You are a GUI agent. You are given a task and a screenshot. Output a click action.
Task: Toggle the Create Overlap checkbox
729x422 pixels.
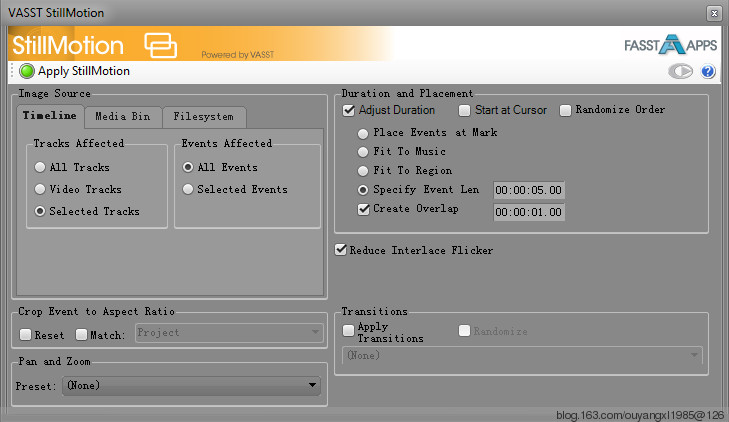(x=364, y=210)
